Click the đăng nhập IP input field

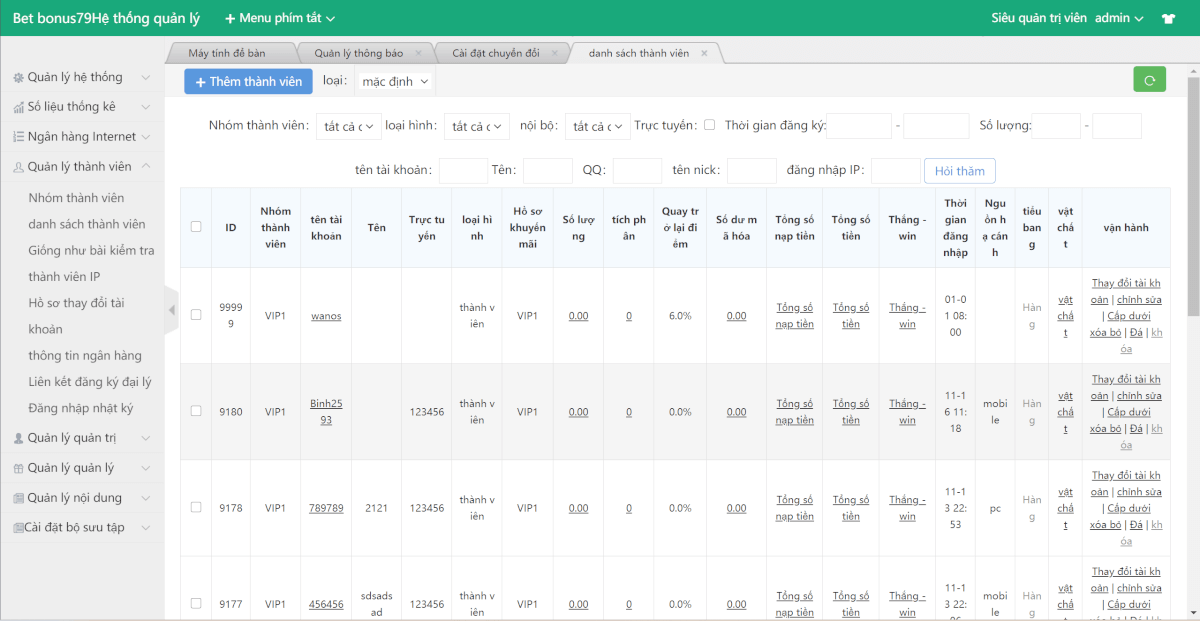tap(896, 171)
